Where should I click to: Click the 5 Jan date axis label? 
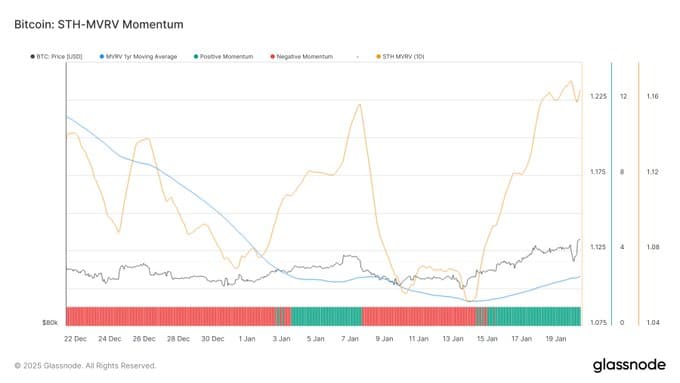(x=316, y=339)
